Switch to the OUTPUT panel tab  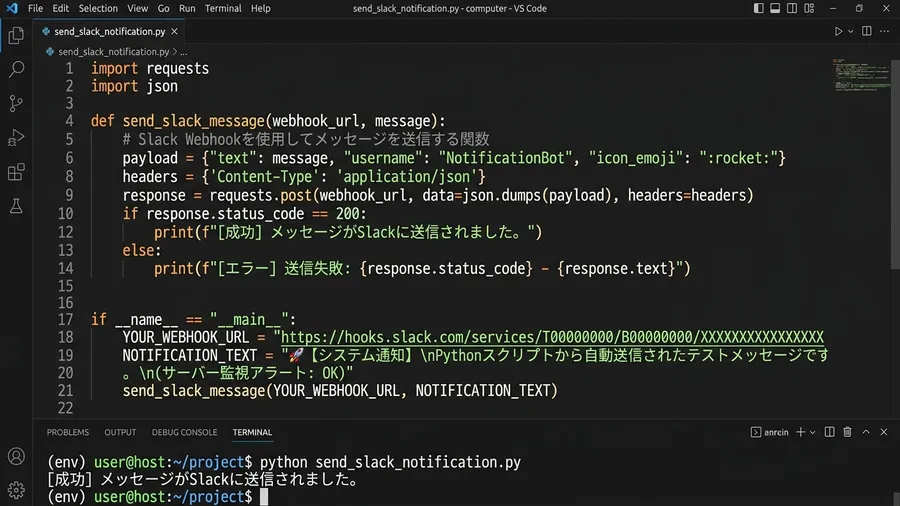[x=120, y=432]
